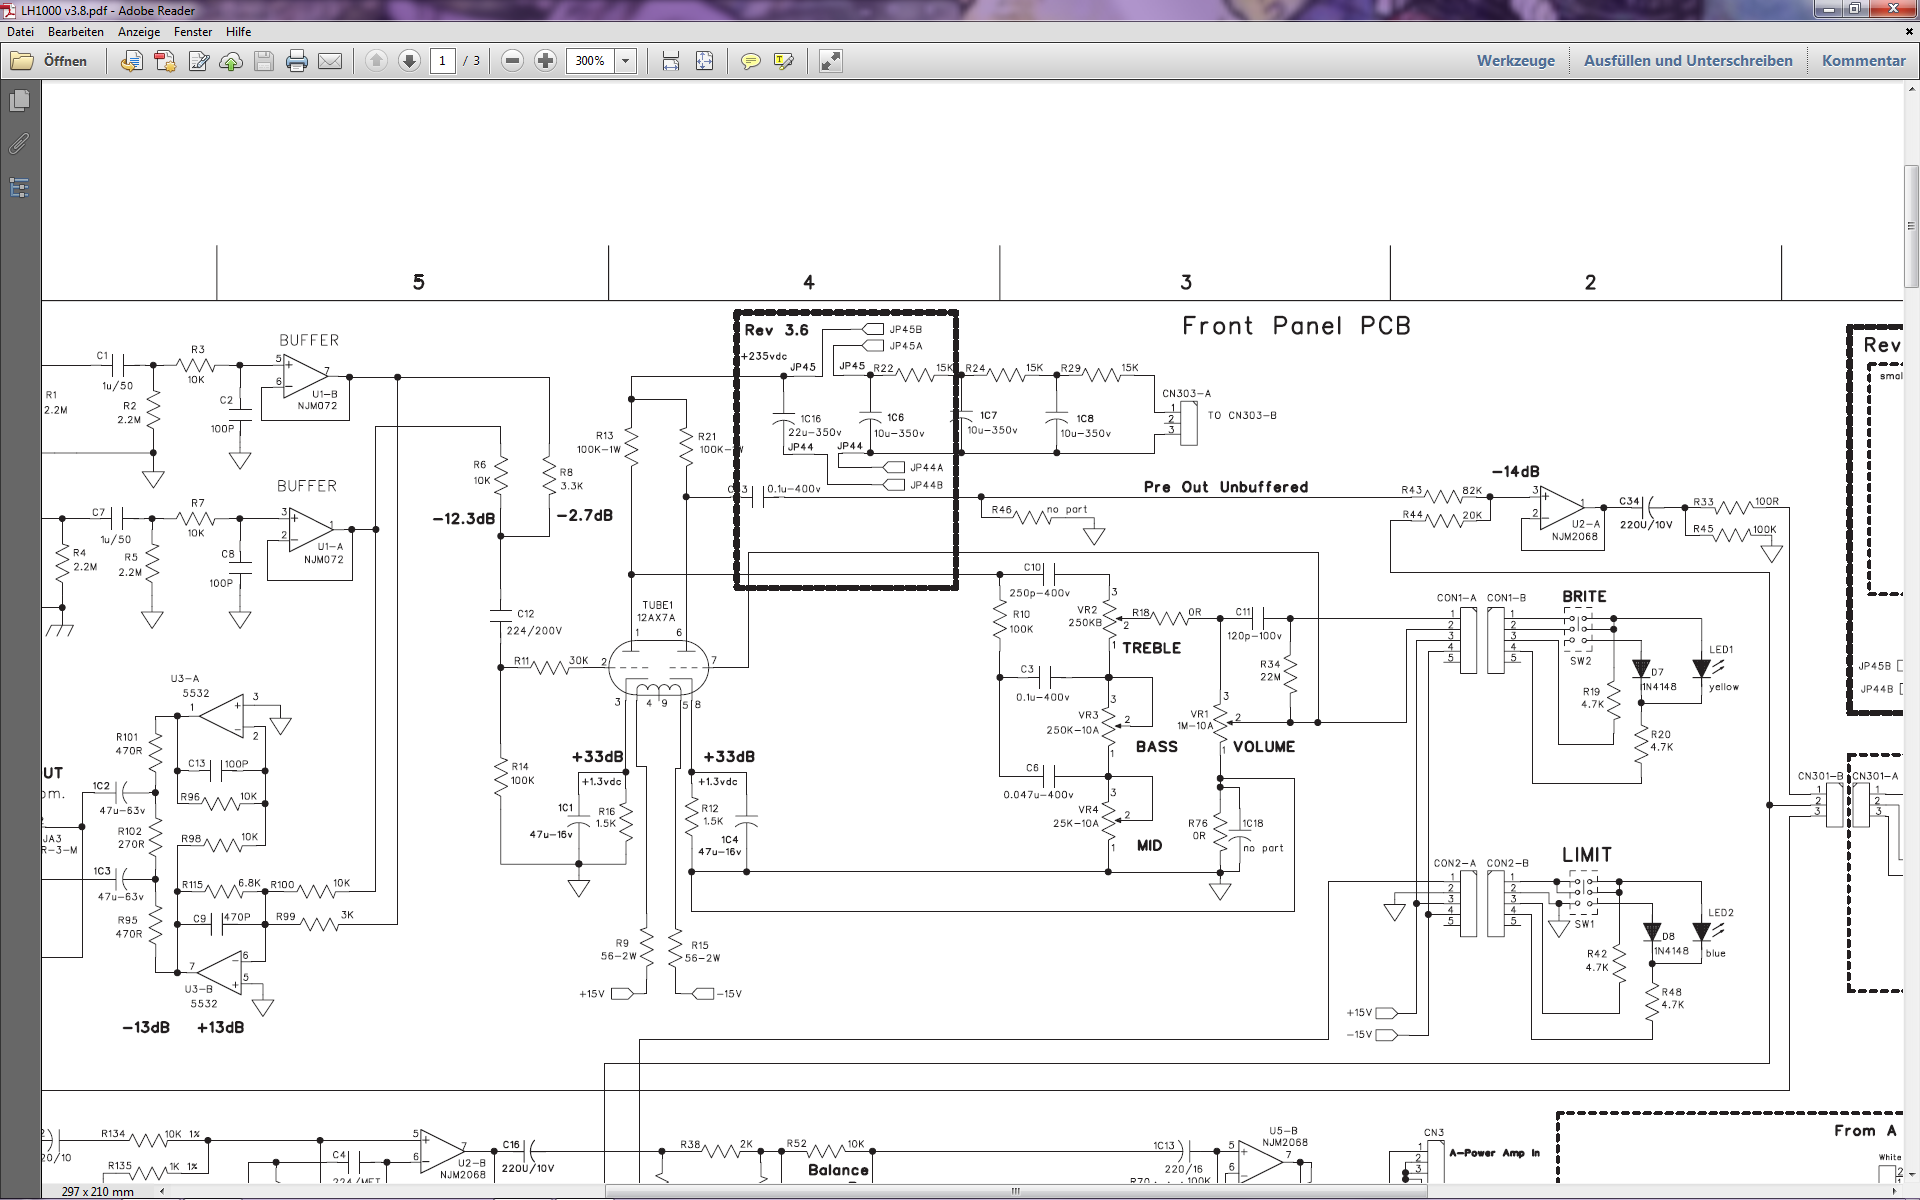The image size is (1920, 1200).
Task: Show page thumbnails panel
Action: [x=19, y=100]
